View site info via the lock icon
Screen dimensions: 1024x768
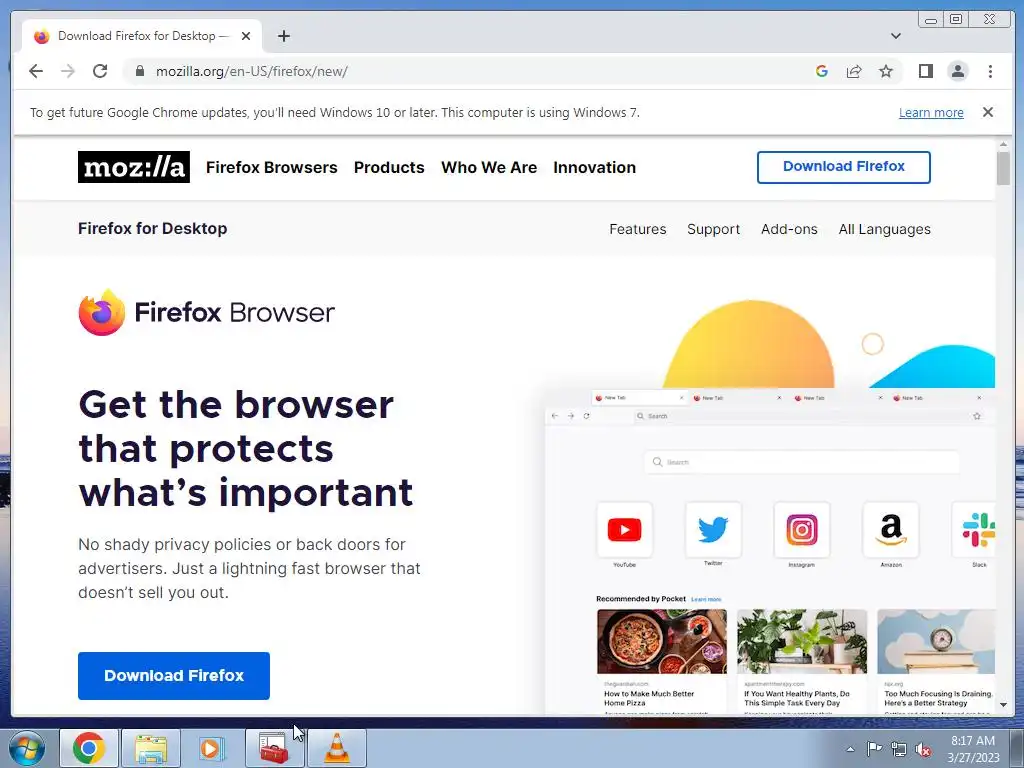[140, 71]
